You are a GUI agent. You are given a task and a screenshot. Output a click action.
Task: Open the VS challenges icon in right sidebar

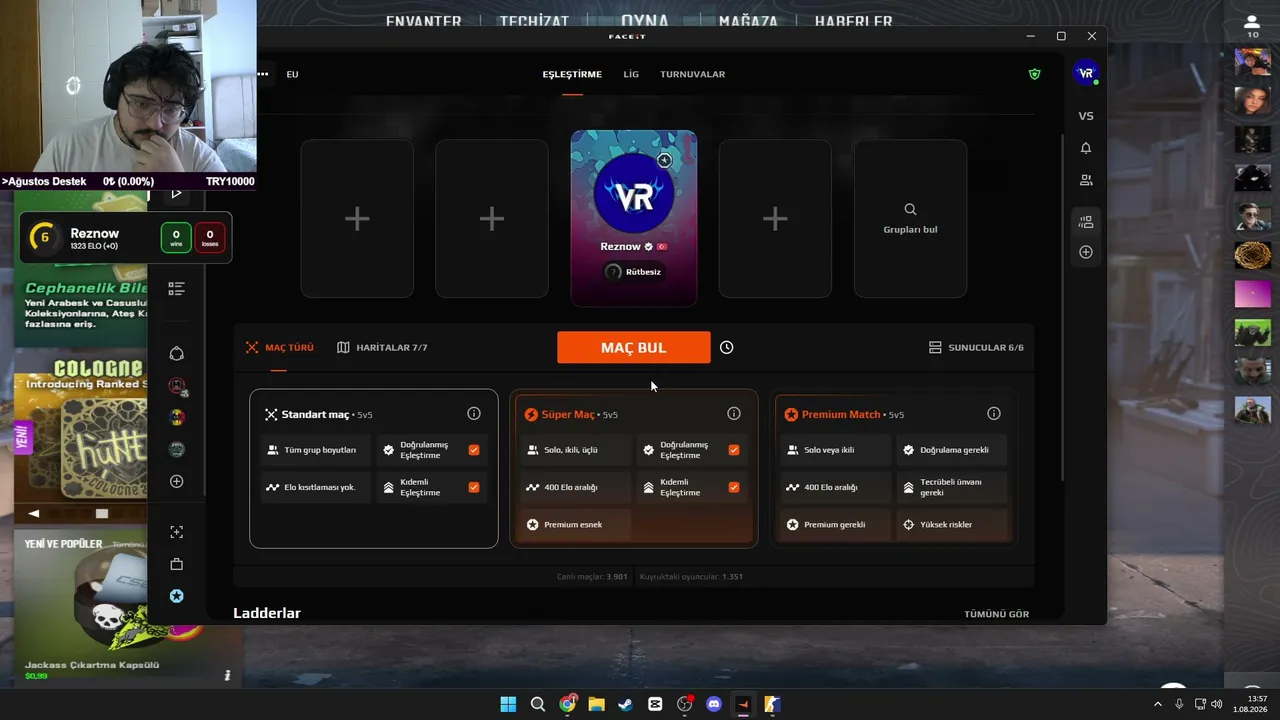(x=1086, y=116)
